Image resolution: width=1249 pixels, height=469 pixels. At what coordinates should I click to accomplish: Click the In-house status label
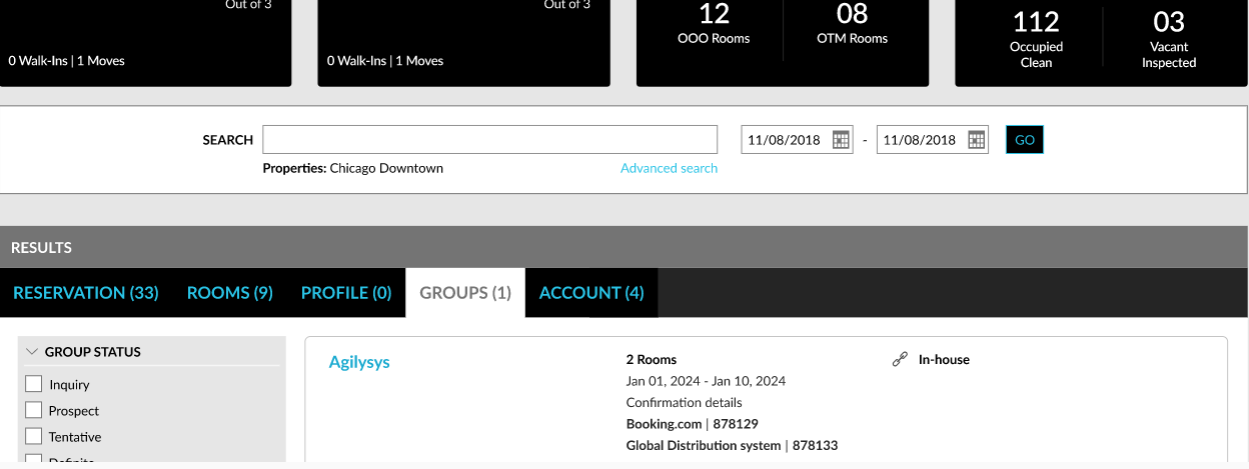[x=944, y=360]
